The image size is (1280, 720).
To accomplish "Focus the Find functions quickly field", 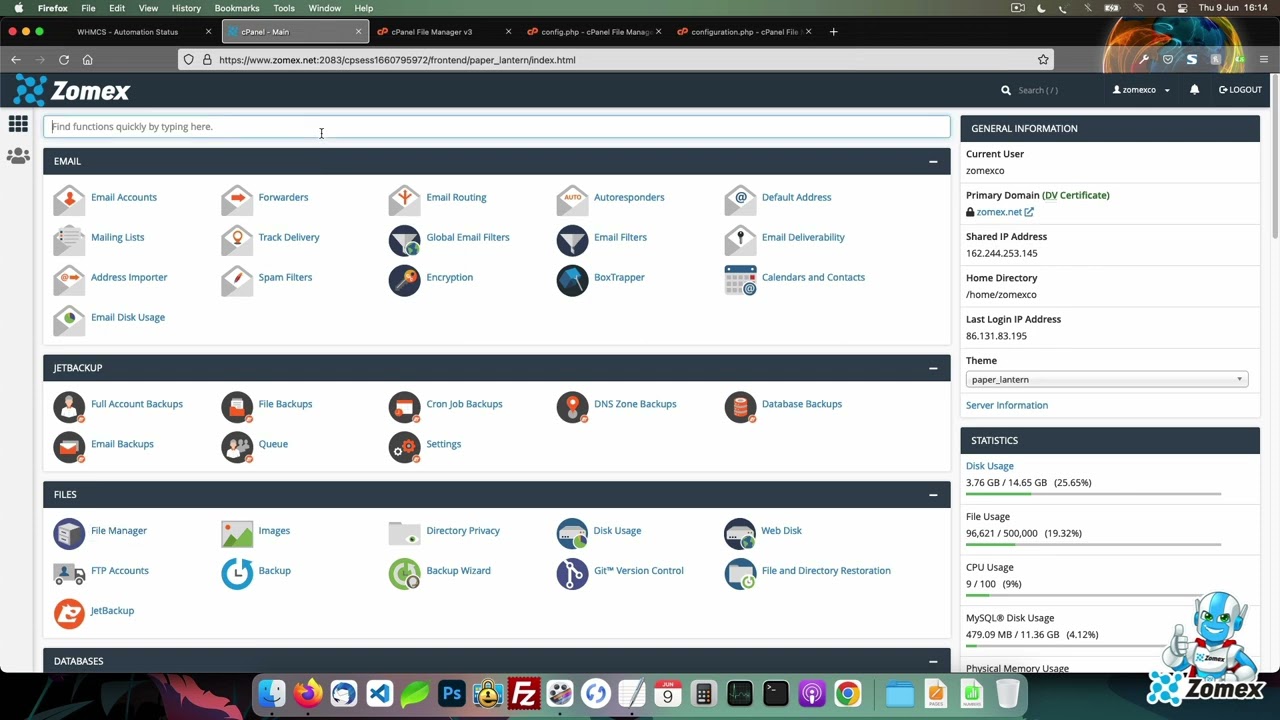I will pos(497,127).
